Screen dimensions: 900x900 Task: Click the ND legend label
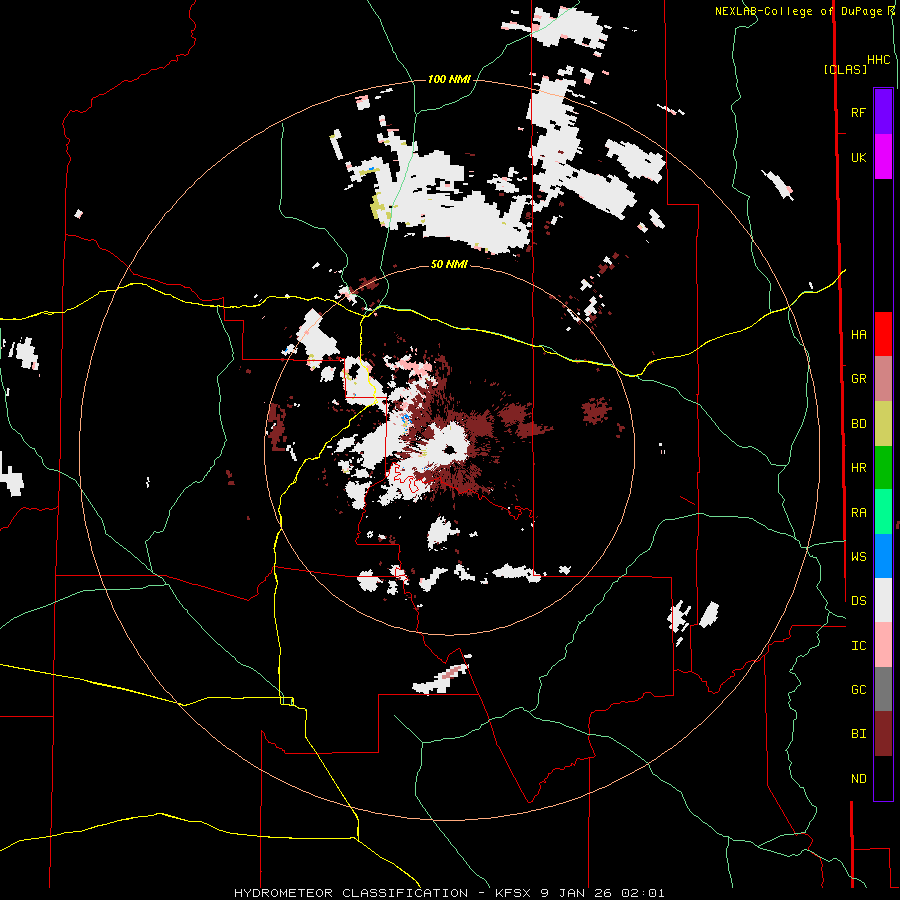pyautogui.click(x=858, y=778)
